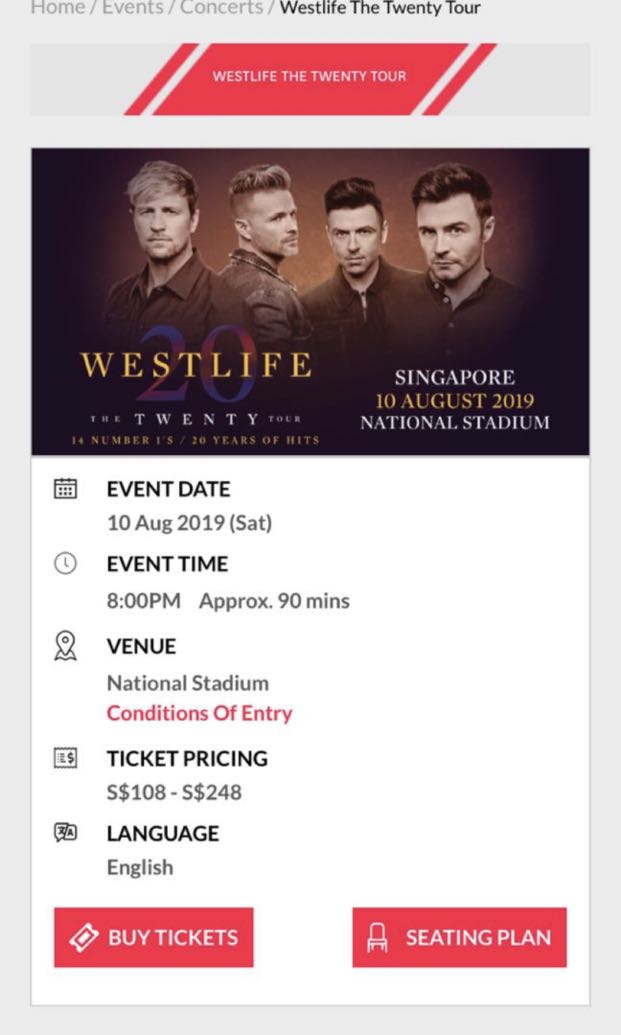621x1035 pixels.
Task: Click the calendar icon beside EVENT DATE
Action: tap(65, 489)
